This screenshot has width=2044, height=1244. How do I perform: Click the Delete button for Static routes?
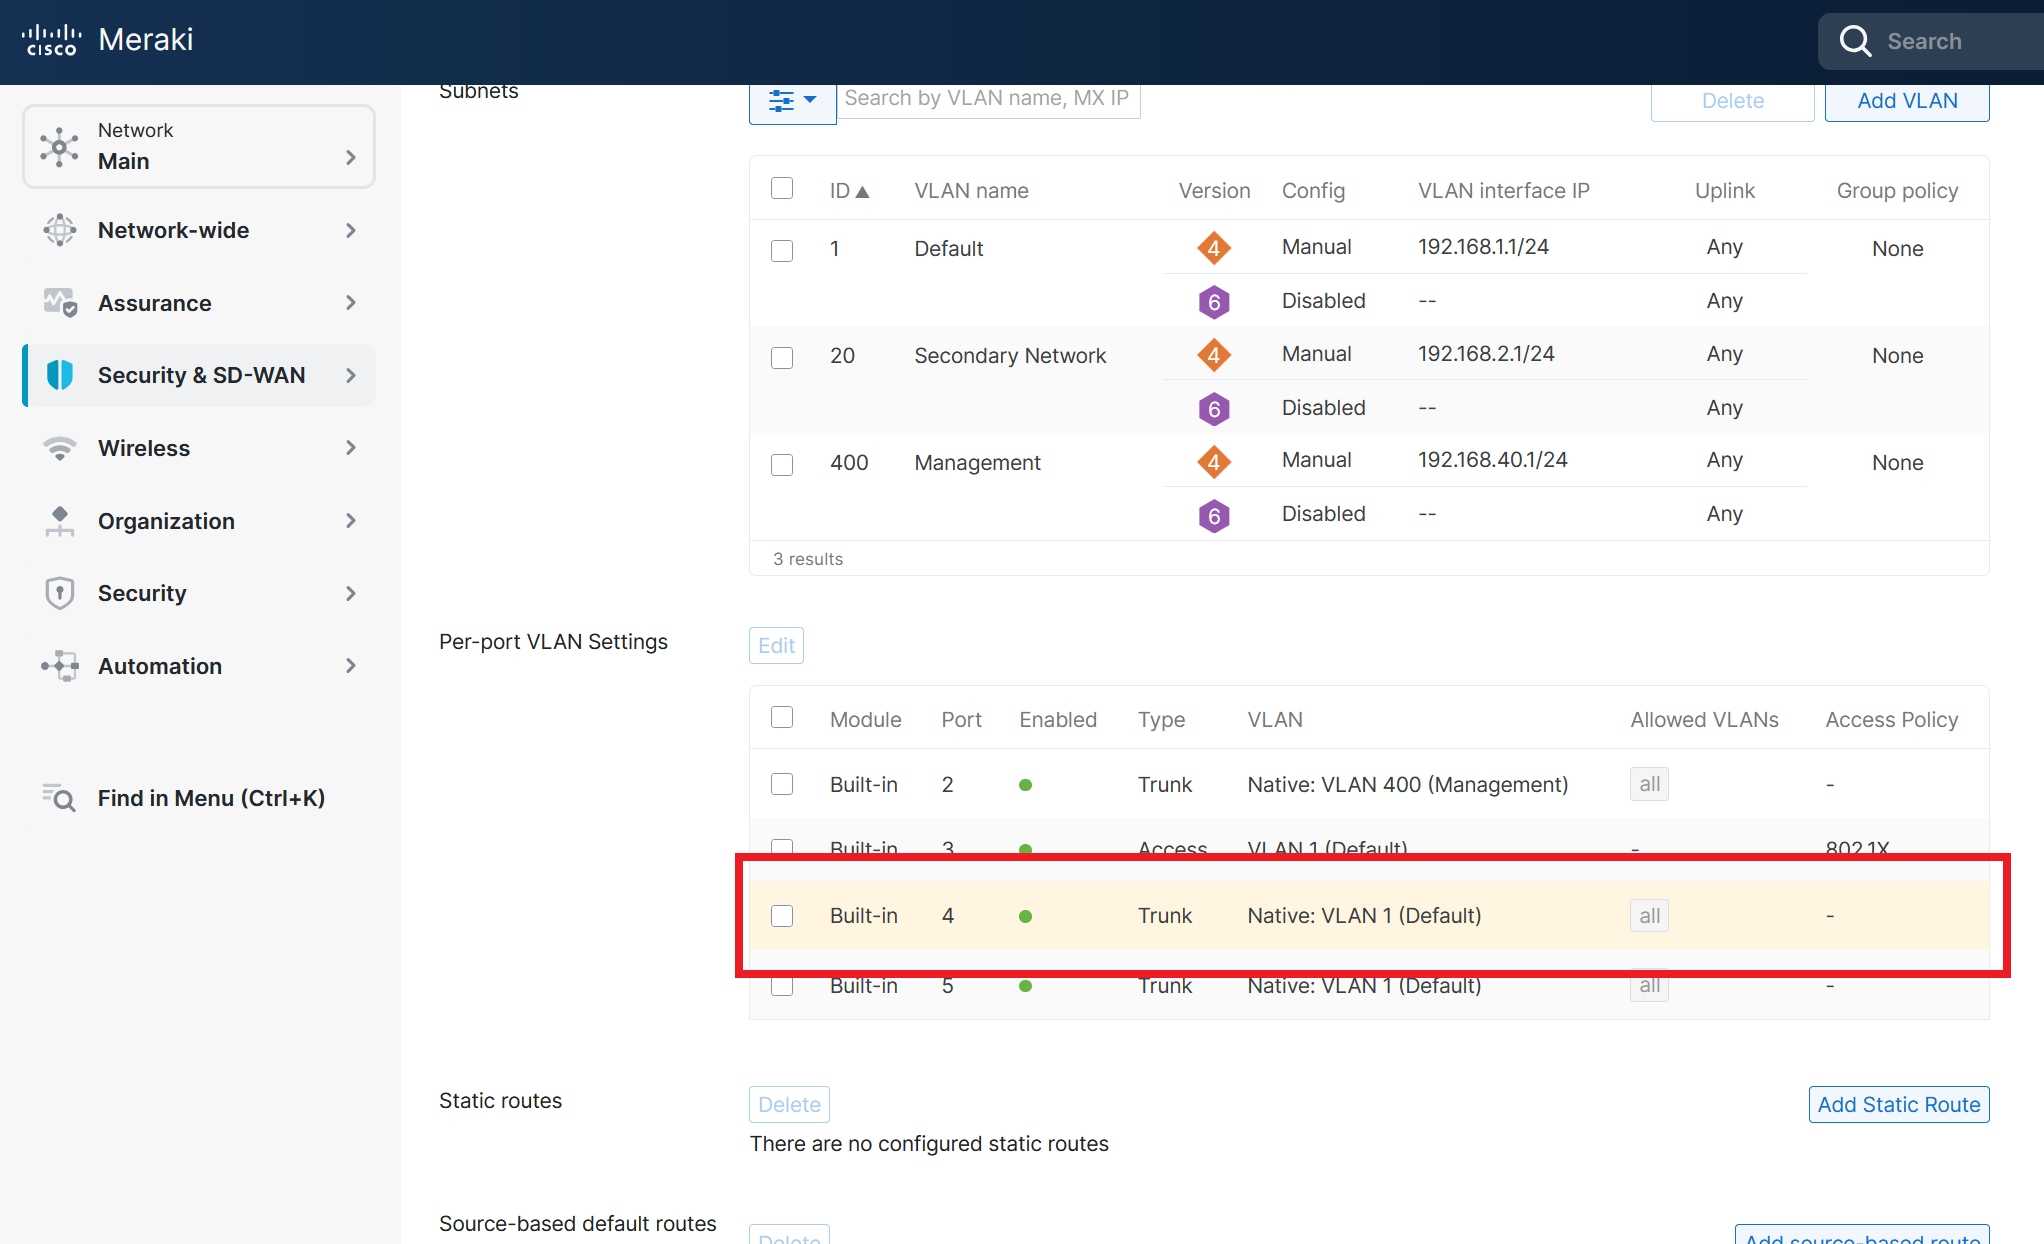789,1104
